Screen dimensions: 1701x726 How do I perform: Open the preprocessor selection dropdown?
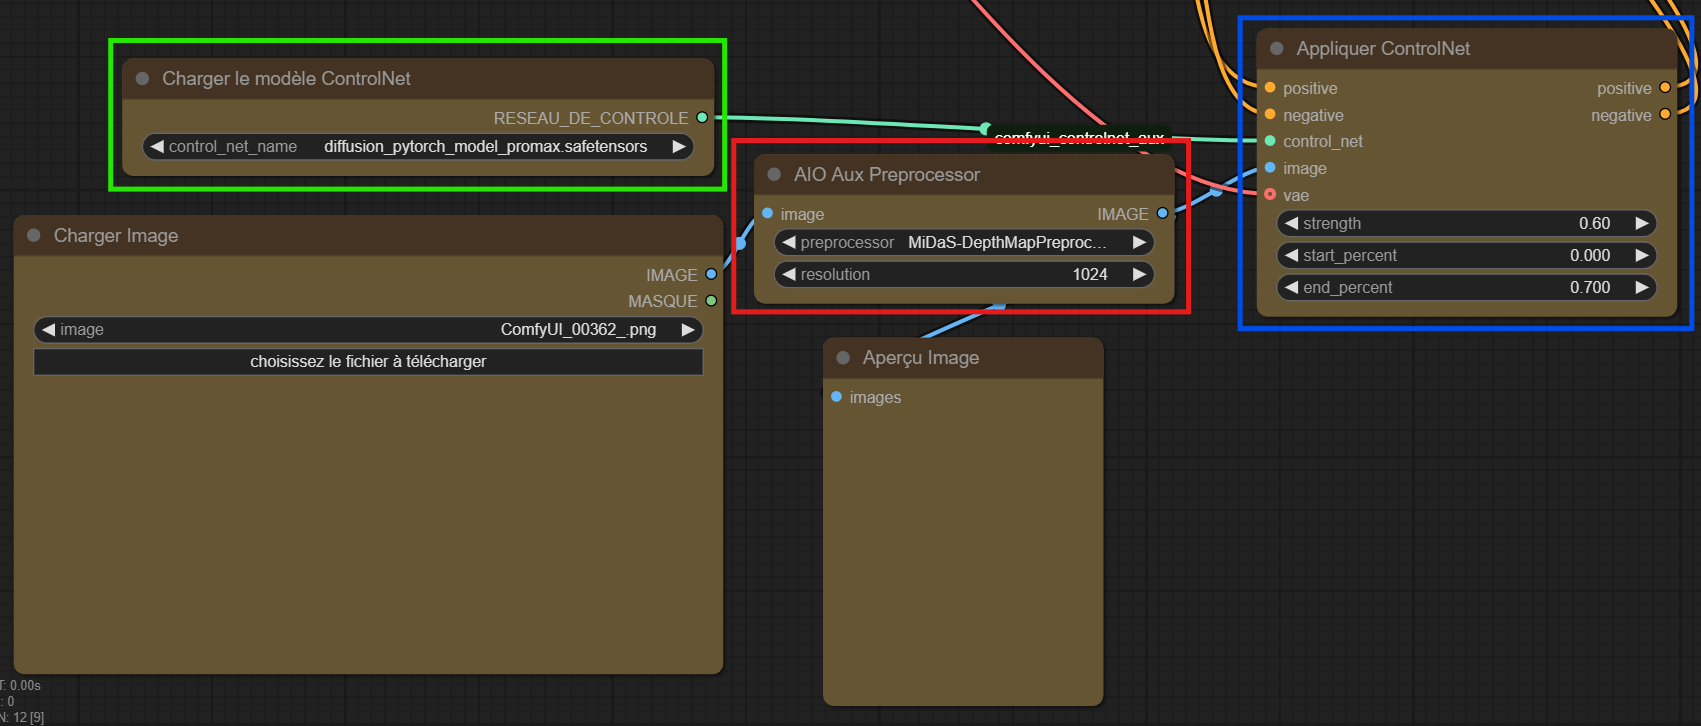point(964,243)
